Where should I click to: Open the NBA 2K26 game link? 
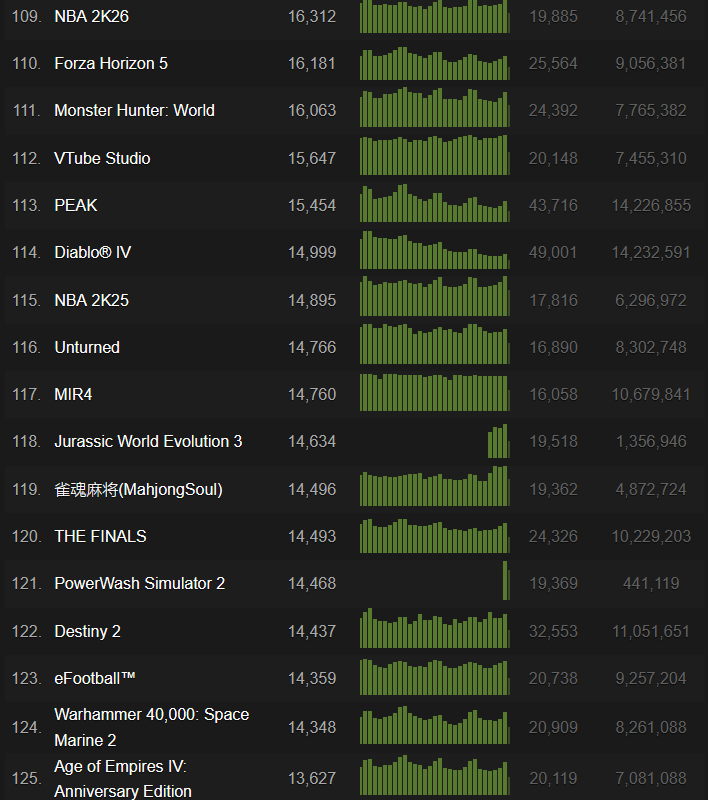coord(91,16)
